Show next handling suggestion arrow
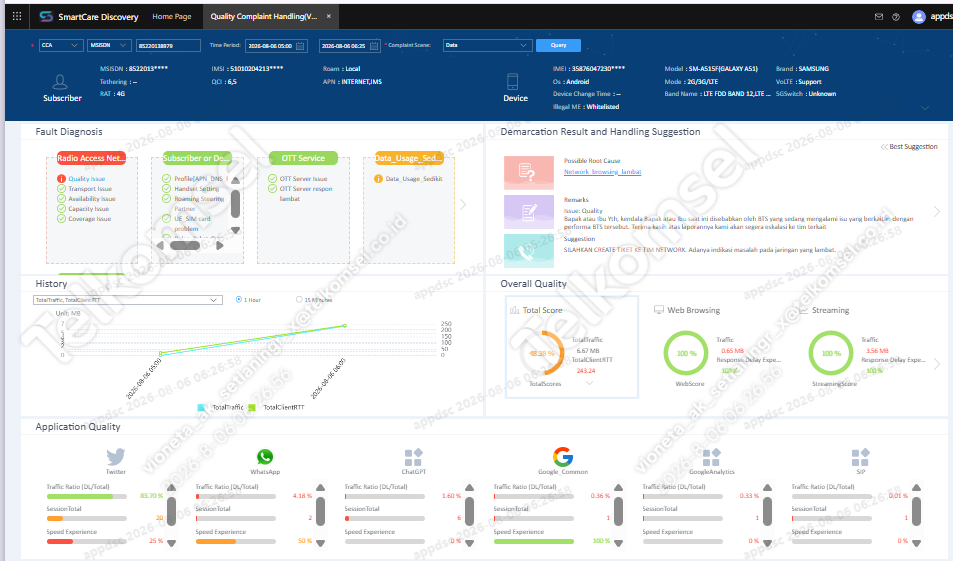Viewport: 953px width, 561px height. 937,212
